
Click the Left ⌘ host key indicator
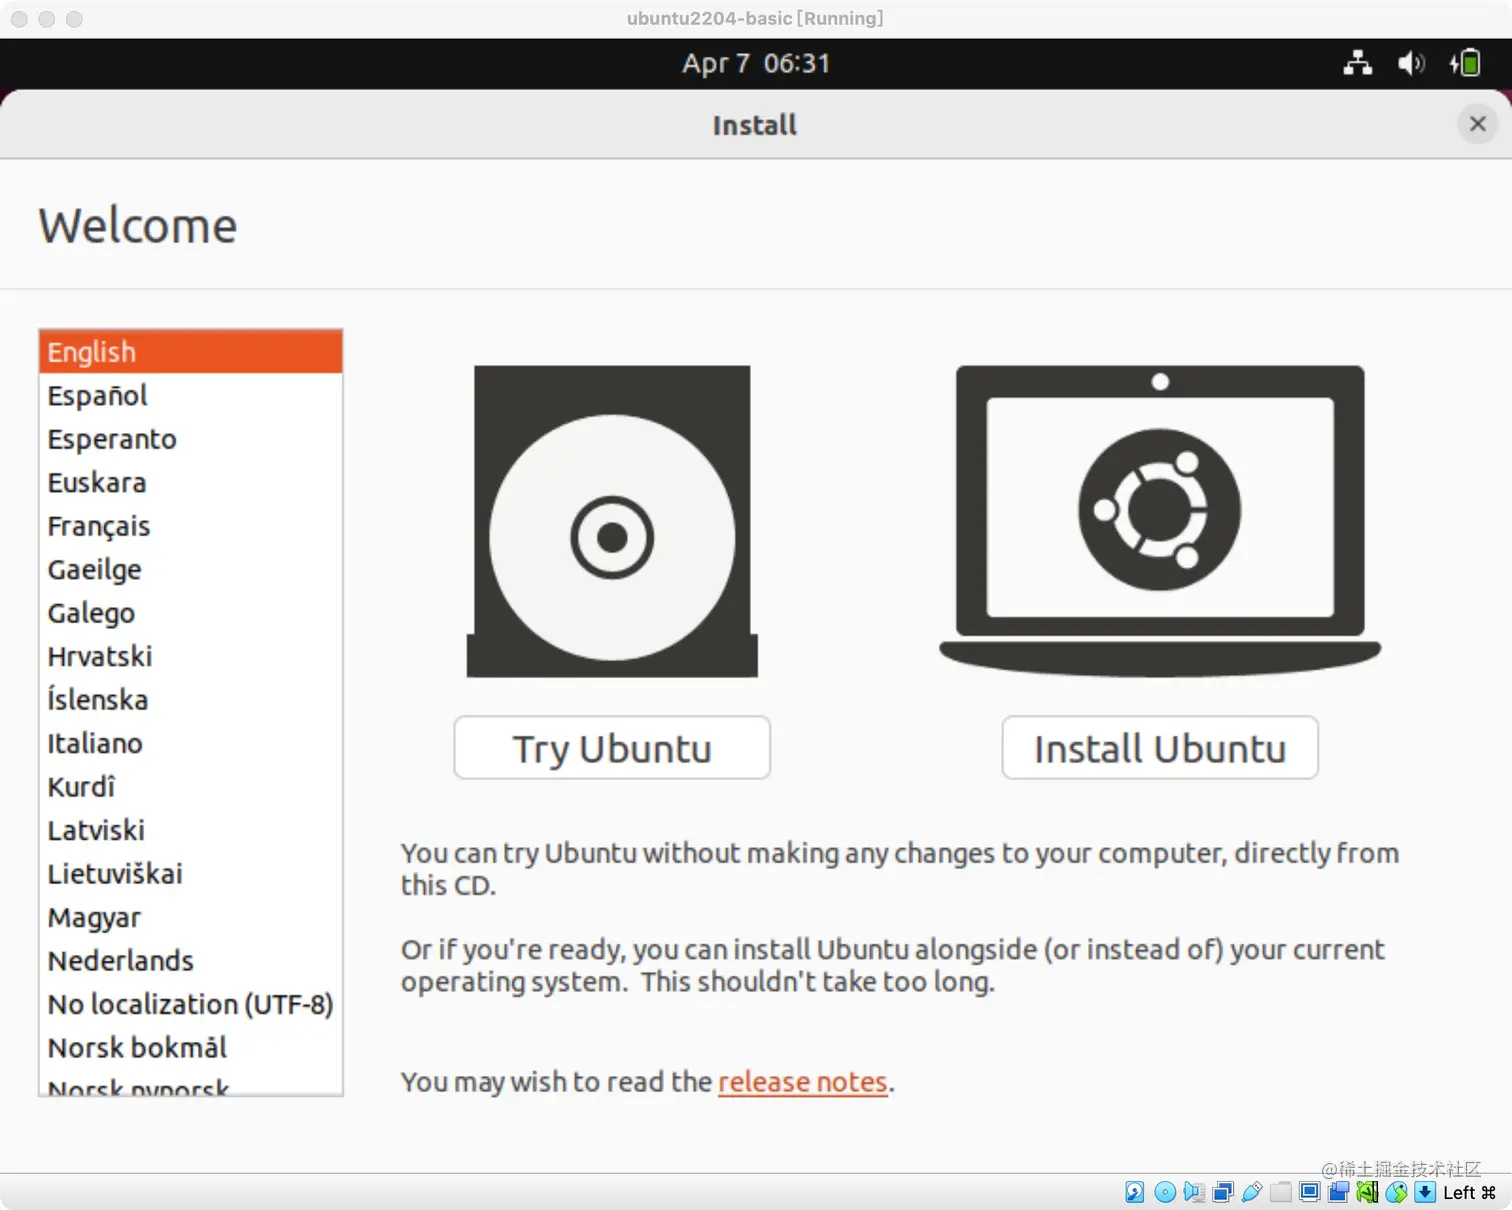1470,1192
